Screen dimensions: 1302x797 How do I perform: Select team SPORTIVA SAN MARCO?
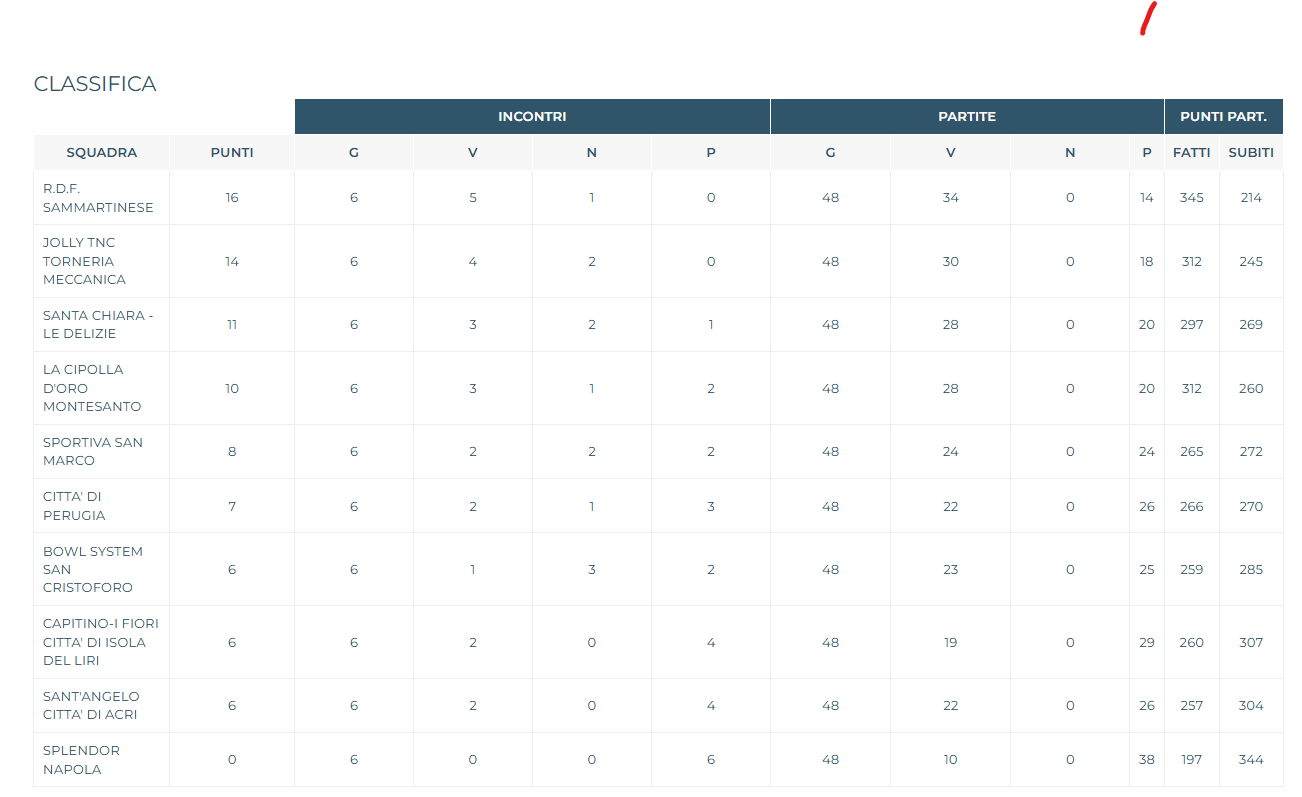[93, 452]
